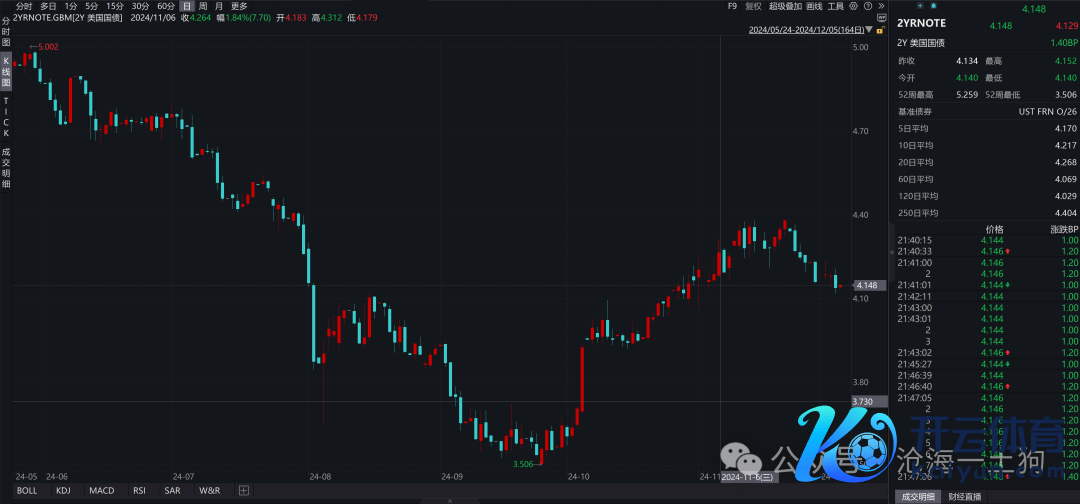The height and width of the screenshot is (504, 1080).
Task: Switch to the MACD indicator tab
Action: [x=101, y=491]
